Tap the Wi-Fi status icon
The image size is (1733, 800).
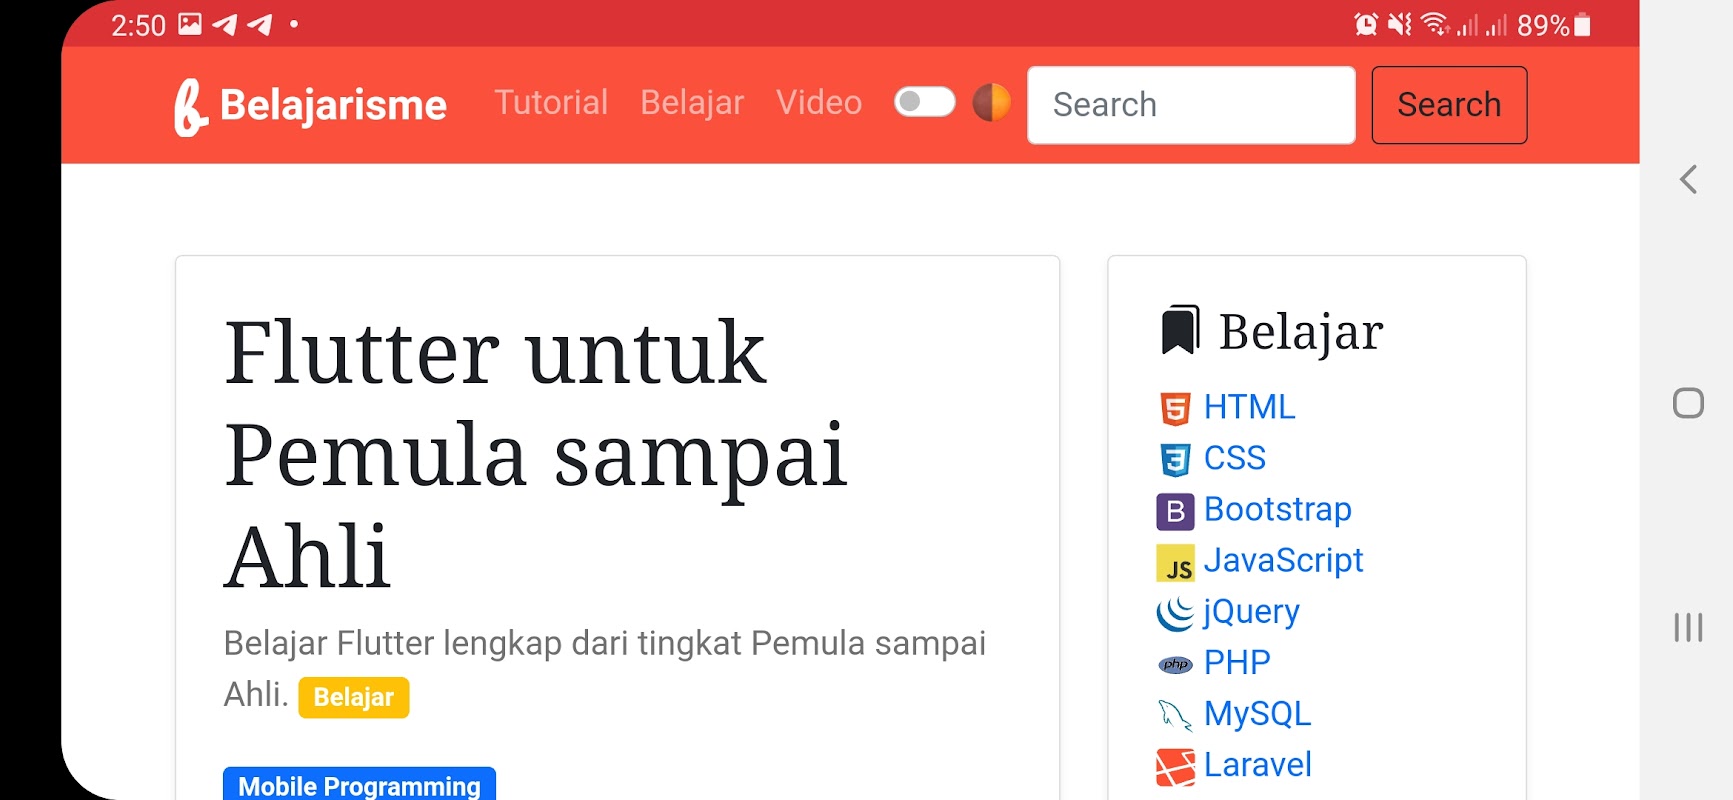coord(1435,24)
